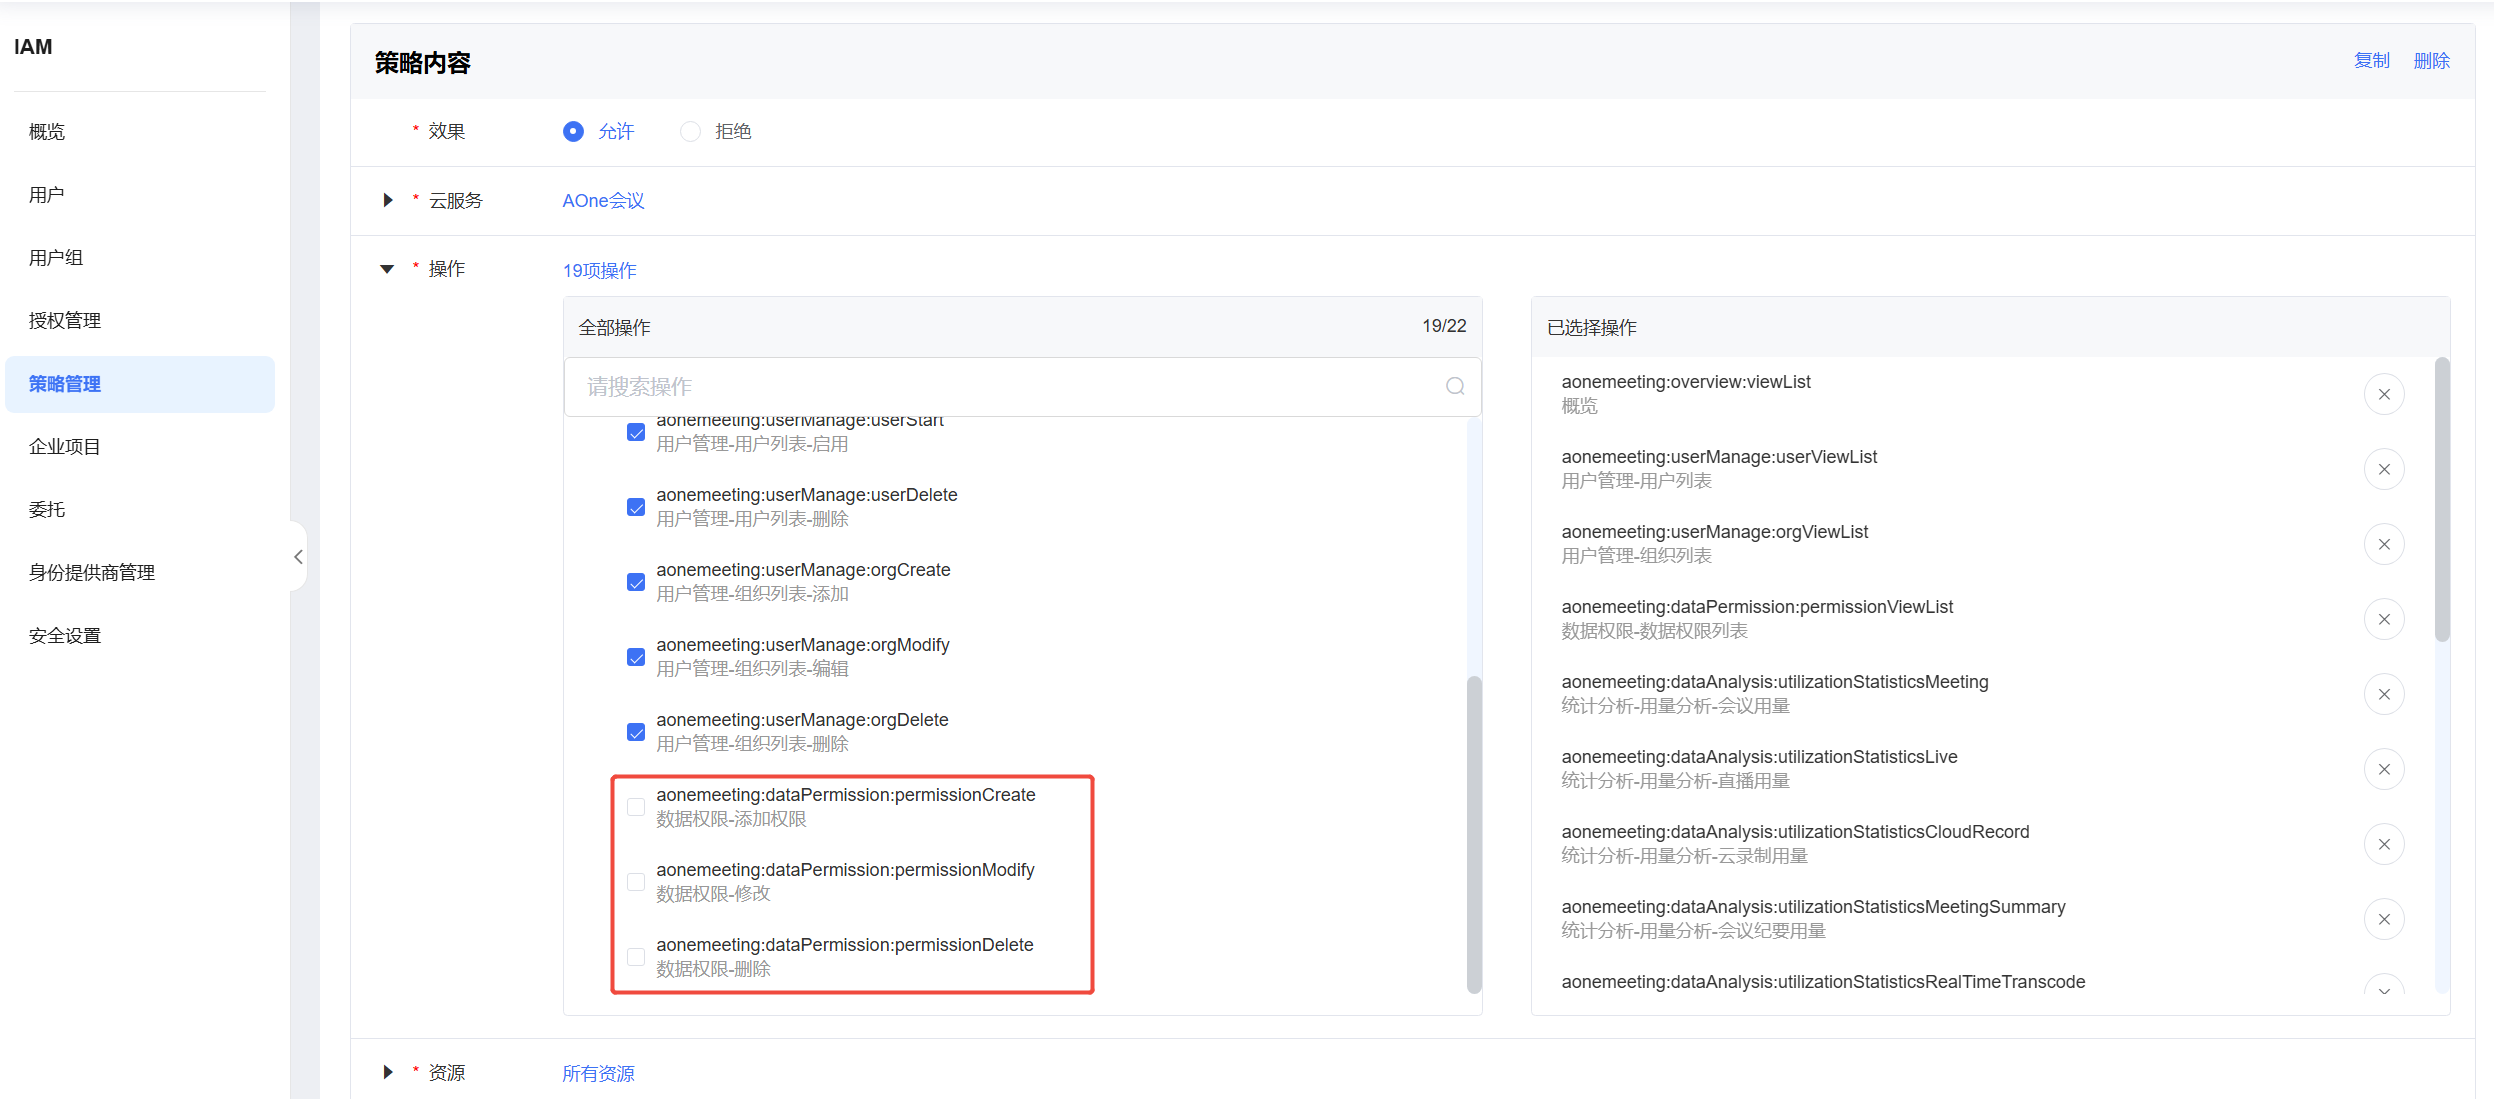Remove aonemeeting:overview:viewList from selected operations
This screenshot has width=2494, height=1099.
(2384, 394)
